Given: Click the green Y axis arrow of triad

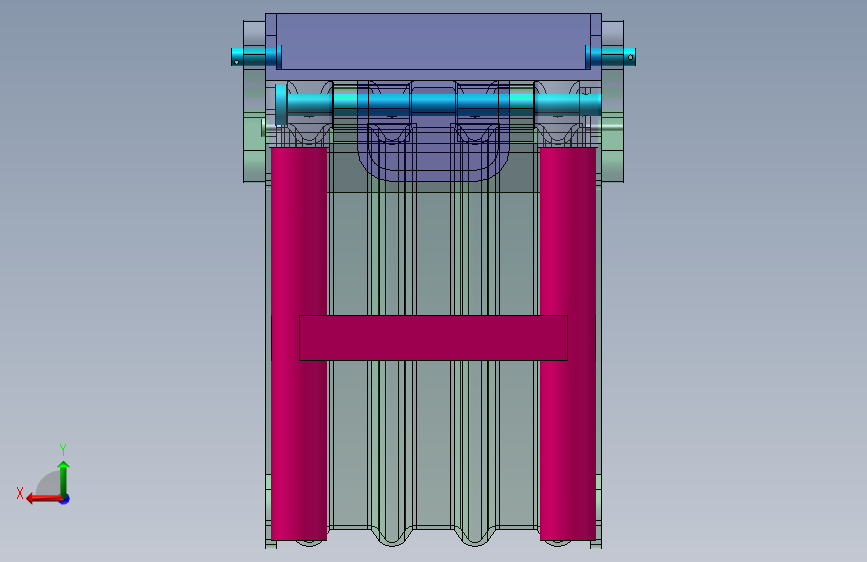Looking at the screenshot, I should point(64,478).
